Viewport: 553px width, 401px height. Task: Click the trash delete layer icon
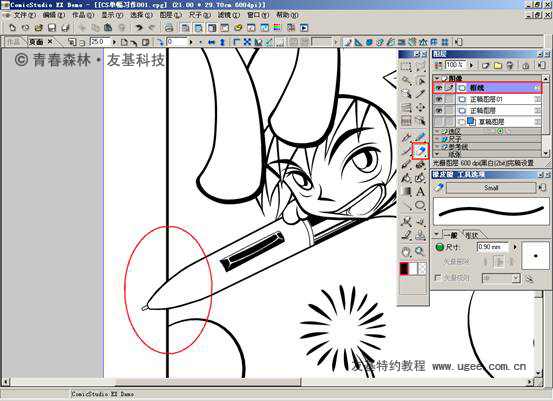click(510, 65)
